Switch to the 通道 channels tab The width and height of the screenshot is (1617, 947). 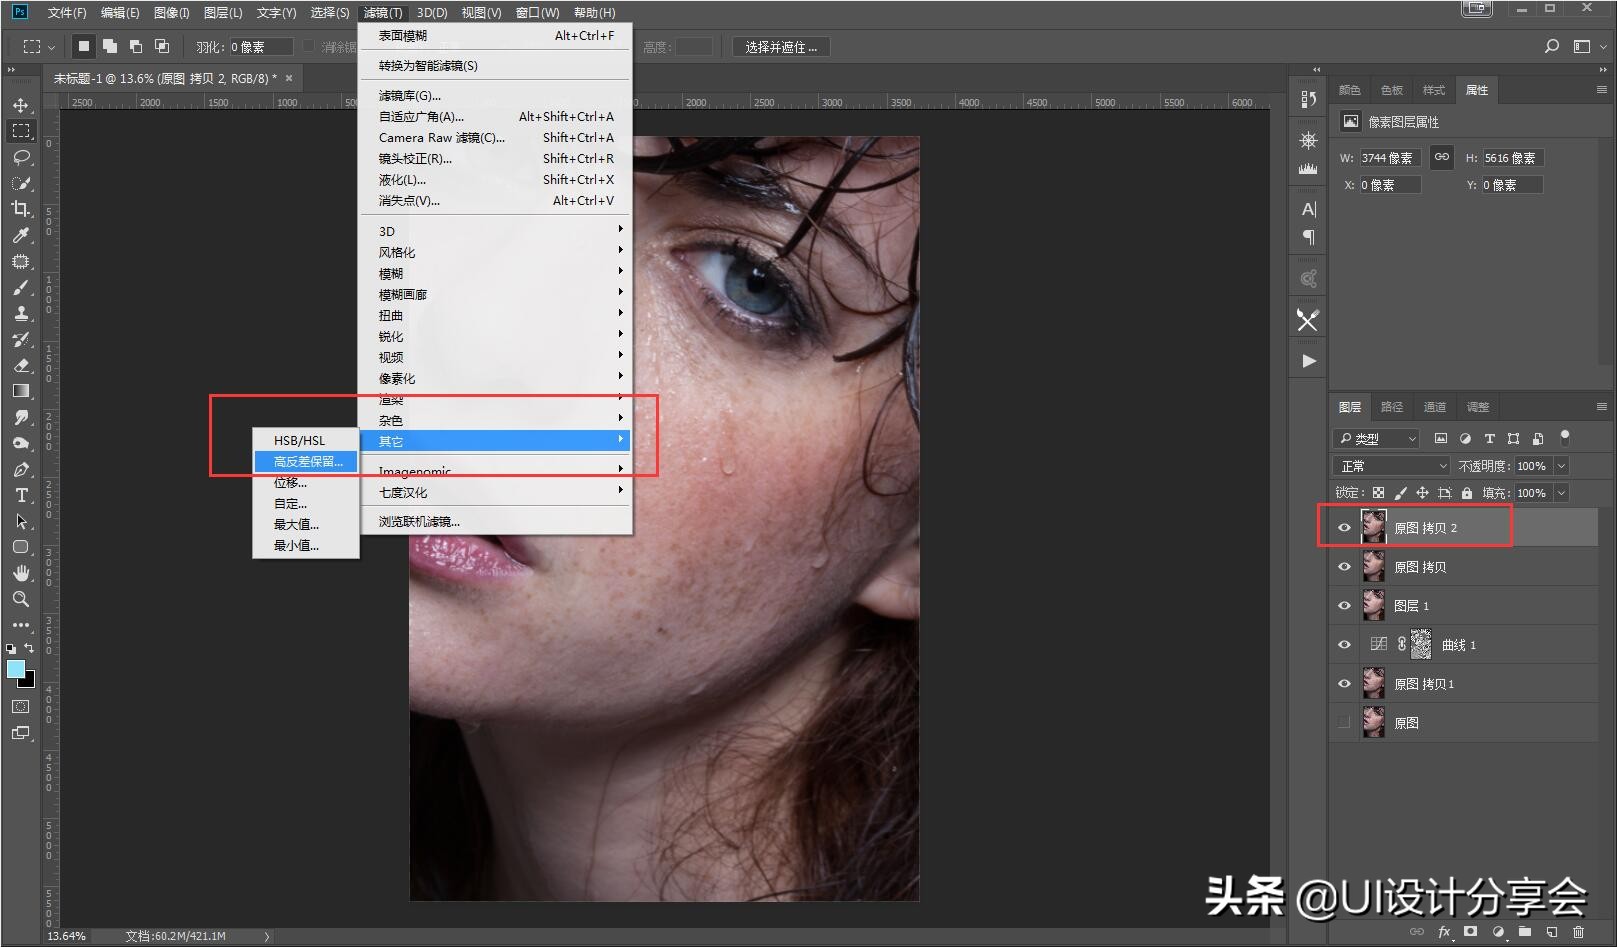click(1435, 407)
